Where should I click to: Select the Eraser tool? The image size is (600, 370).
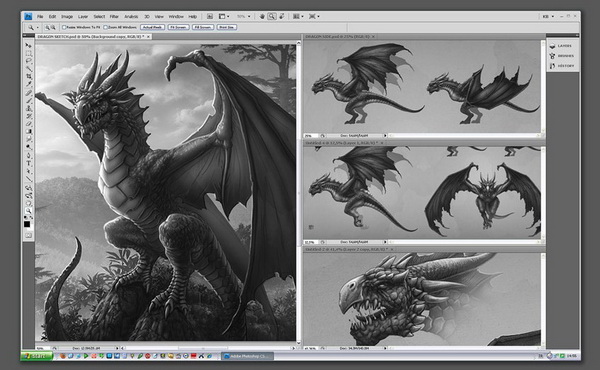coord(28,124)
